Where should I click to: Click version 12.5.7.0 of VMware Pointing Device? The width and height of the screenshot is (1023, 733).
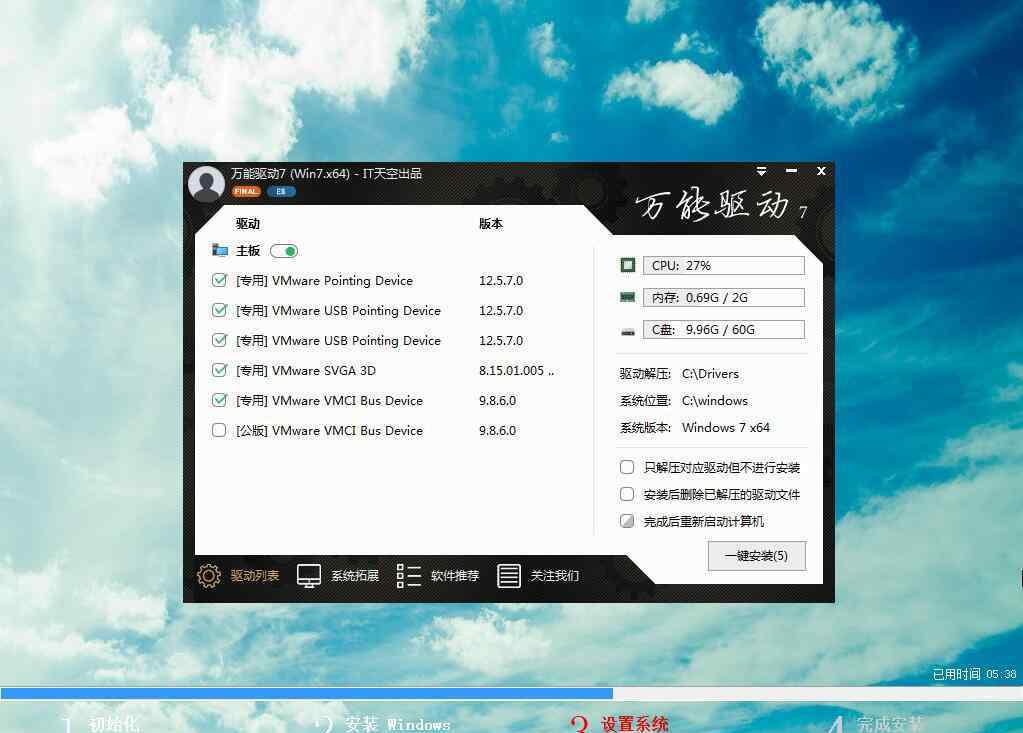coord(500,280)
